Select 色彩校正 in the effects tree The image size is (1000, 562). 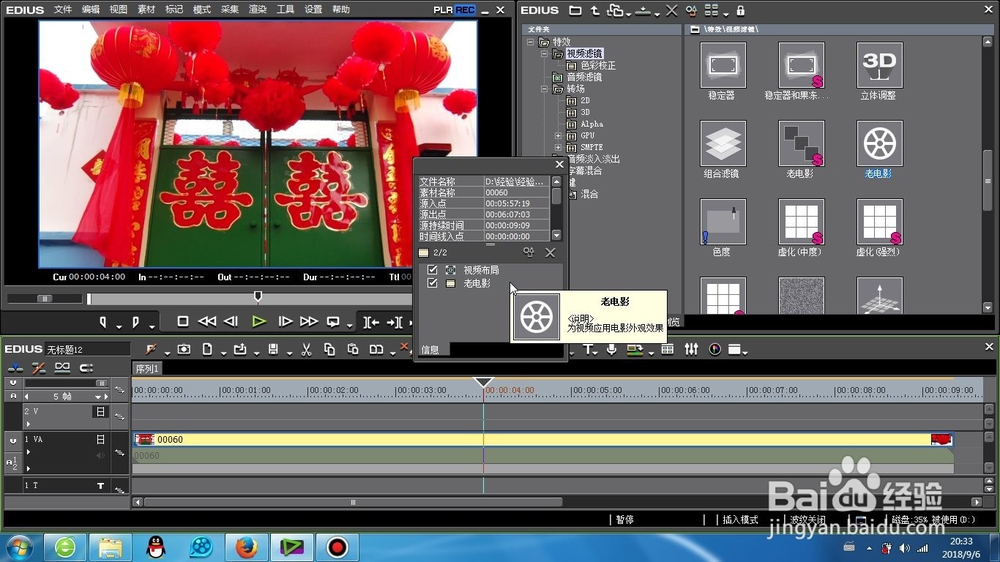tap(598, 65)
